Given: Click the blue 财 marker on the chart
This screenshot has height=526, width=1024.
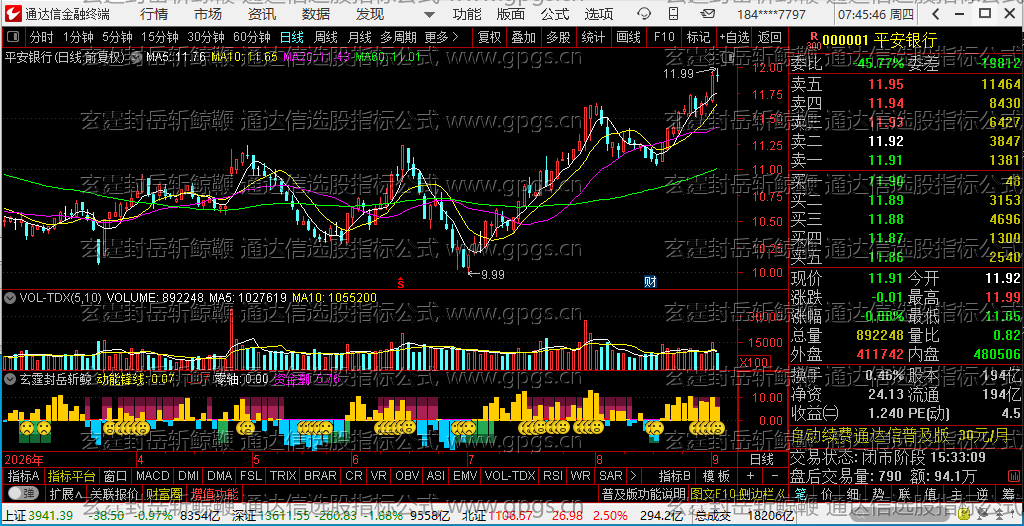Looking at the screenshot, I should pos(650,282).
